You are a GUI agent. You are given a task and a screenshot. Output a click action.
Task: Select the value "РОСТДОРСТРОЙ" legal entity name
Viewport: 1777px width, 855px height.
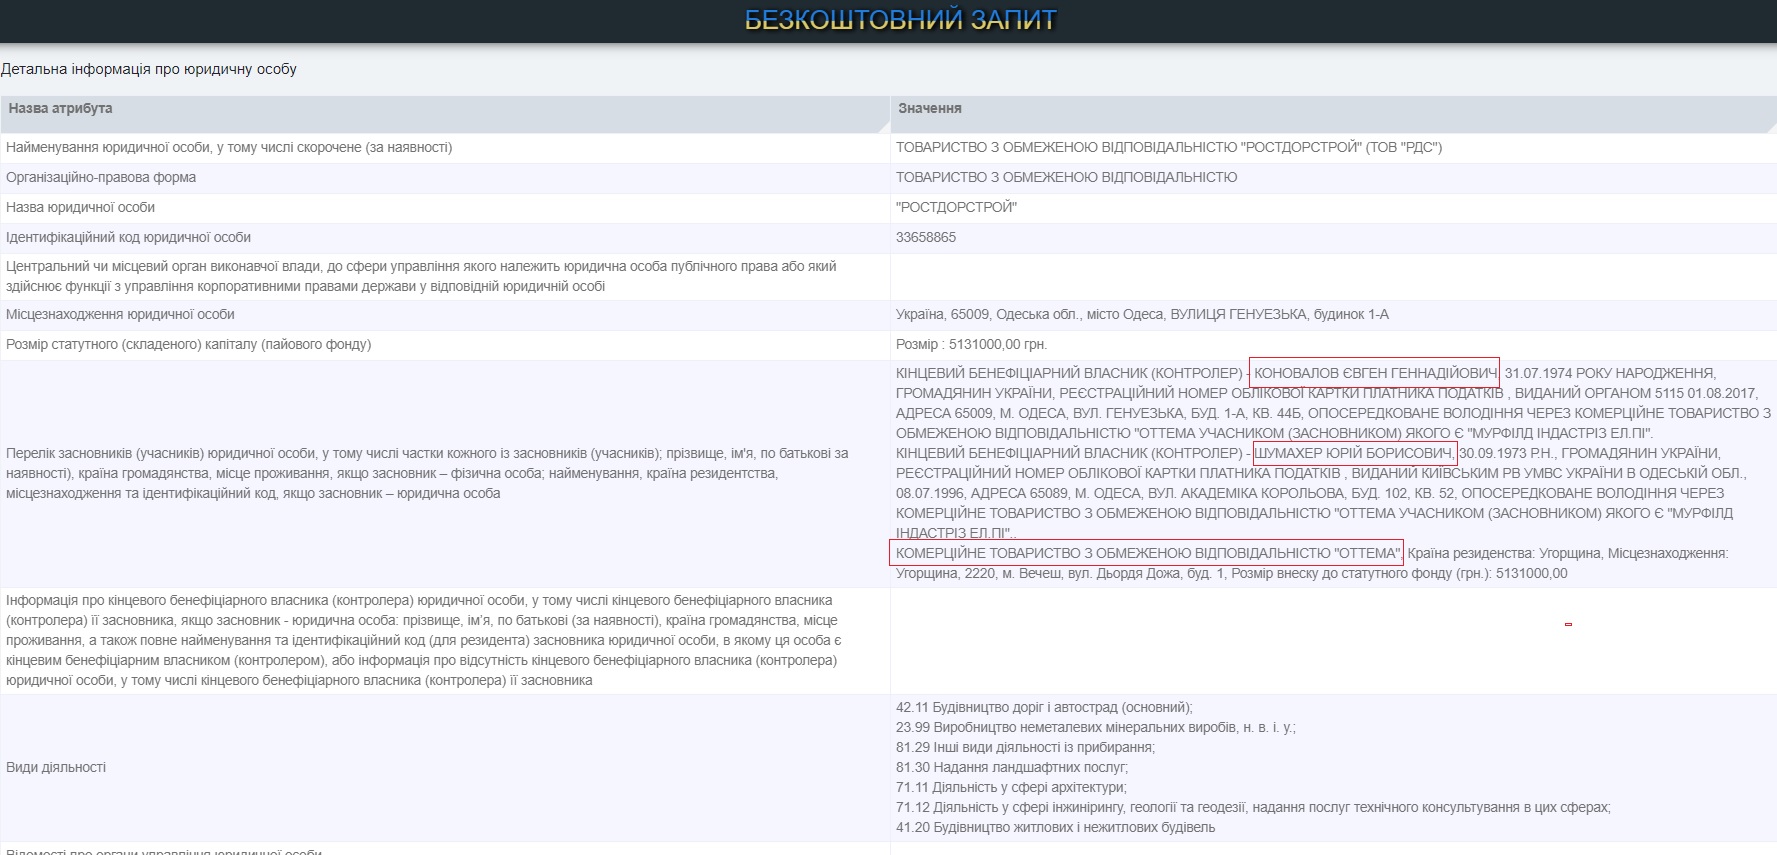click(956, 207)
